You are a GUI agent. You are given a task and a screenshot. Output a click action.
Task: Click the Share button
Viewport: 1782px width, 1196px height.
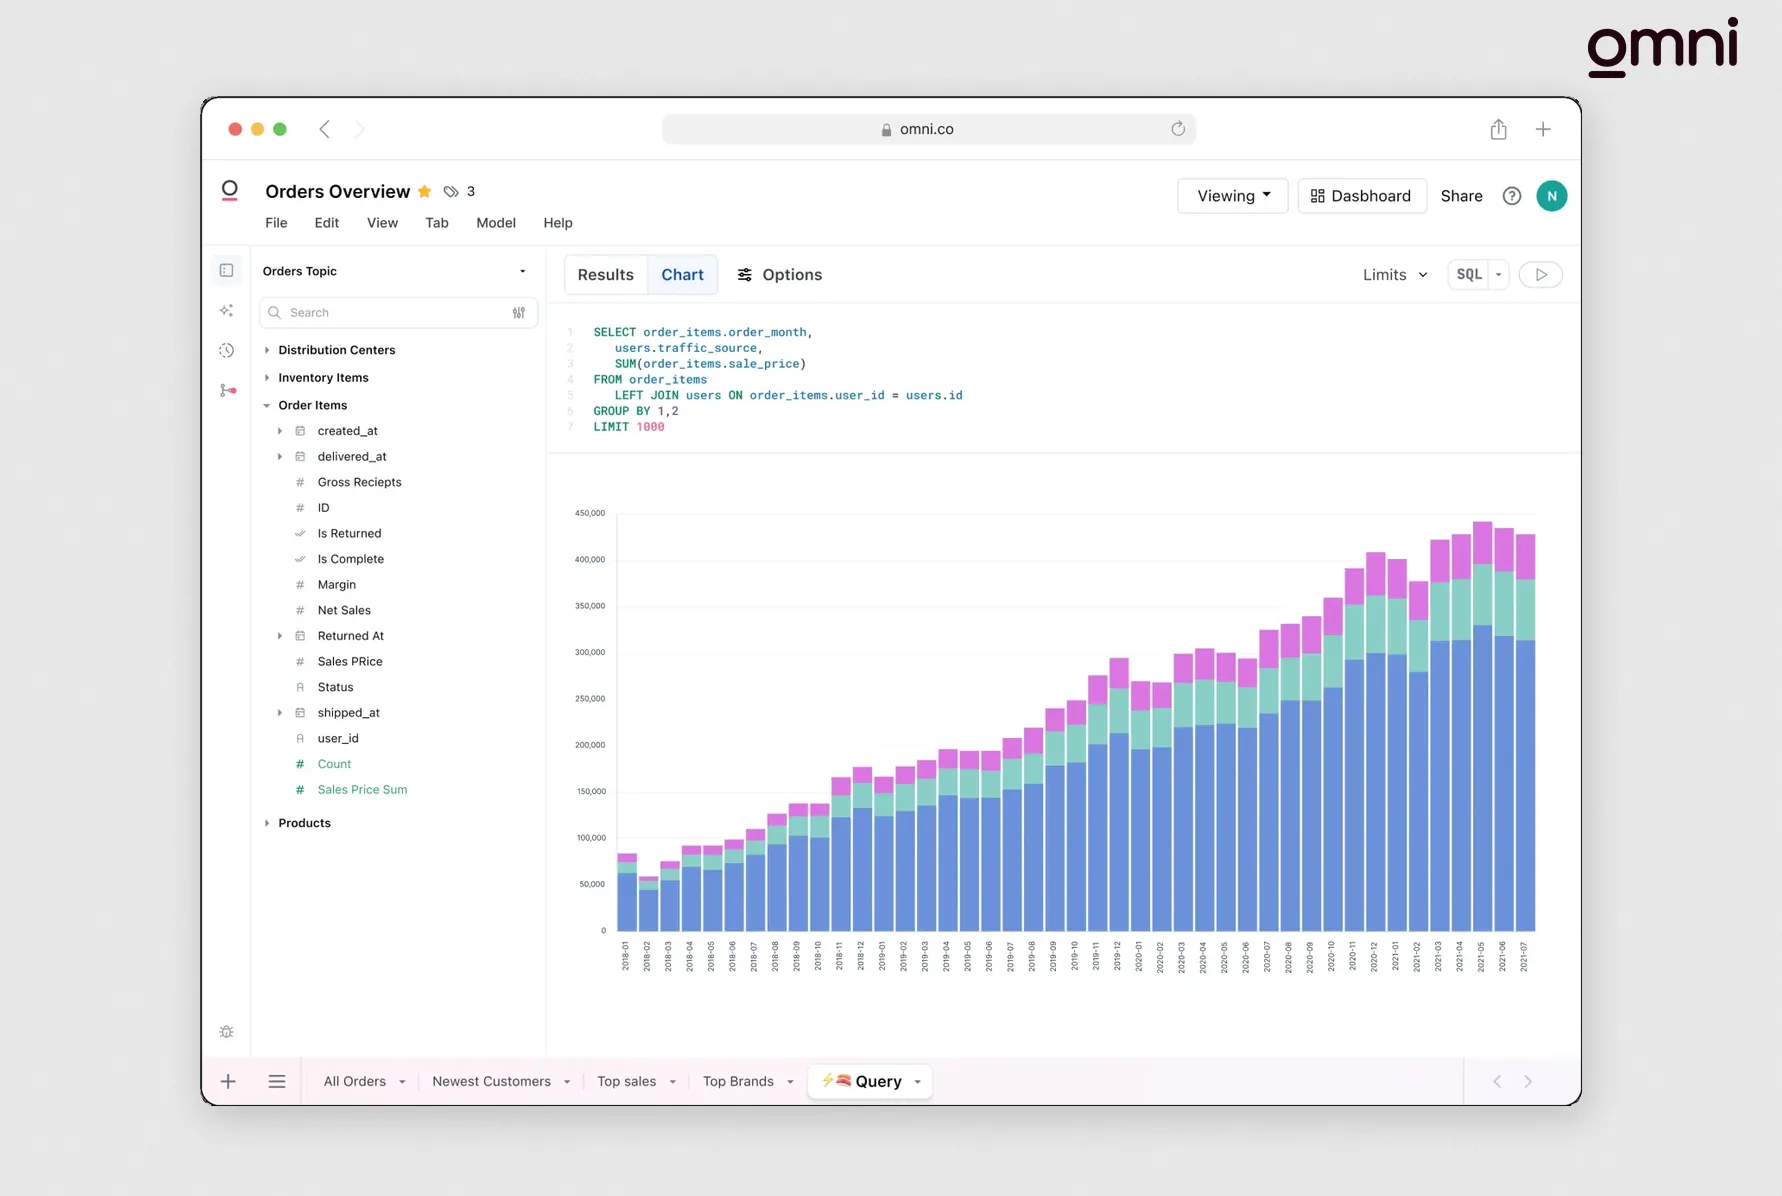pyautogui.click(x=1462, y=196)
